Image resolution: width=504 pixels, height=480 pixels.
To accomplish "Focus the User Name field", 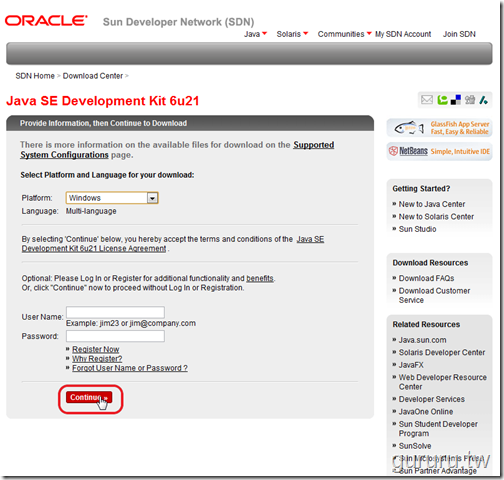I will click(x=115, y=312).
